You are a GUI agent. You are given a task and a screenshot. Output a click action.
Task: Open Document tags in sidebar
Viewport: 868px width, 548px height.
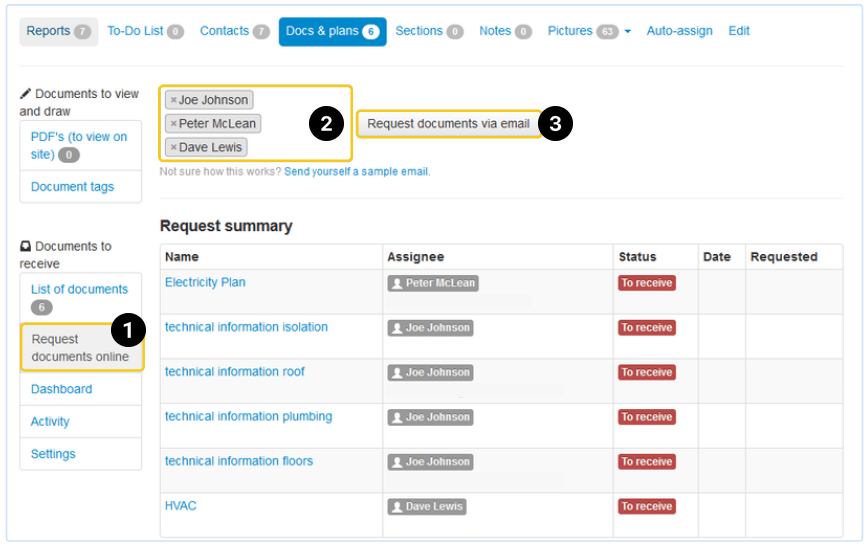pos(72,187)
